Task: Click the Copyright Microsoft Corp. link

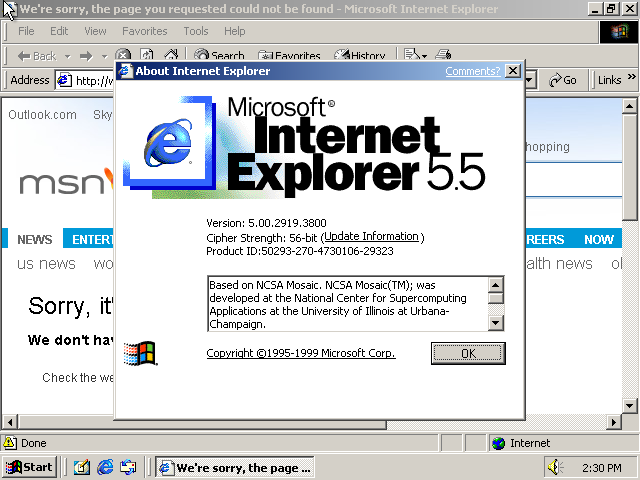Action: 301,353
